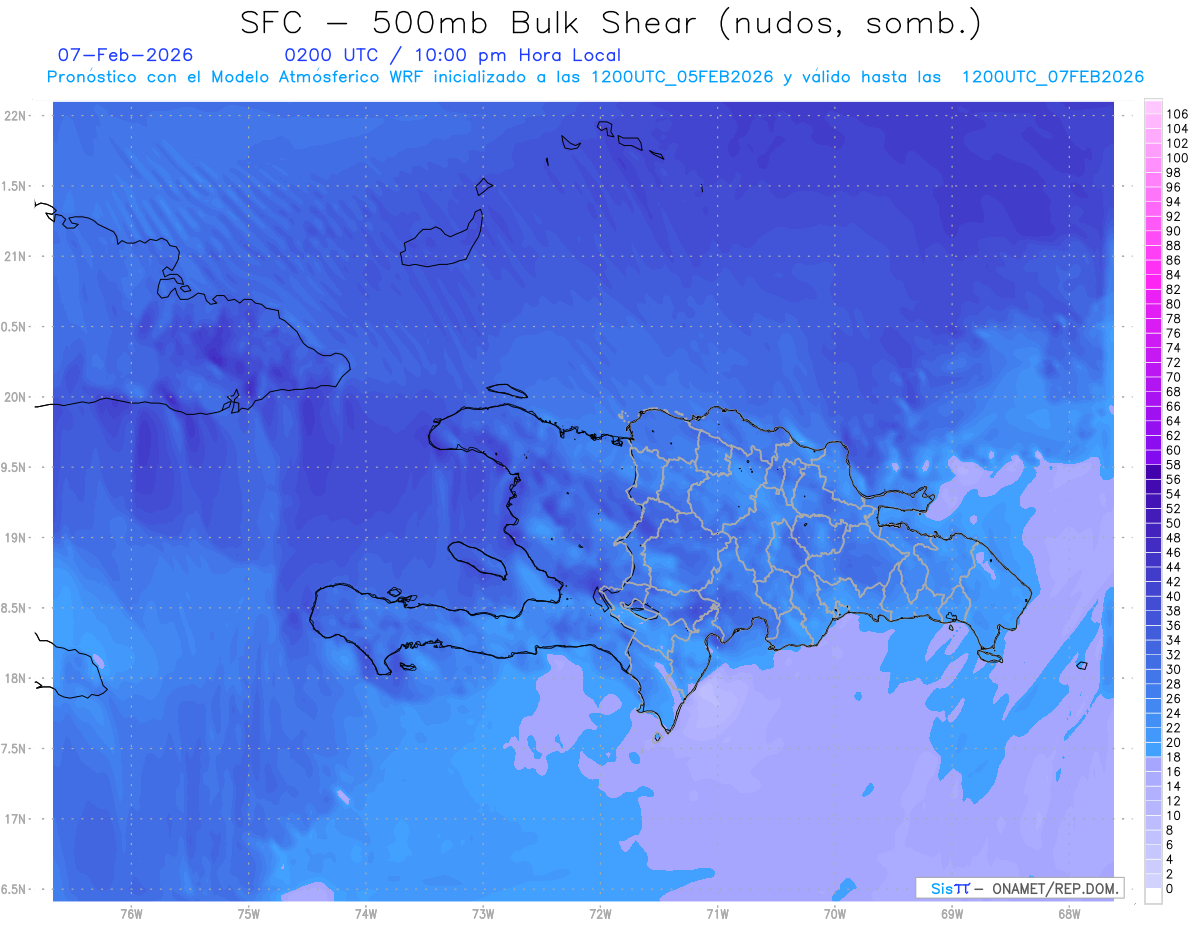Click the '76' value on the color scale
Image resolution: width=1200 pixels, height=927 pixels.
(x=1173, y=333)
